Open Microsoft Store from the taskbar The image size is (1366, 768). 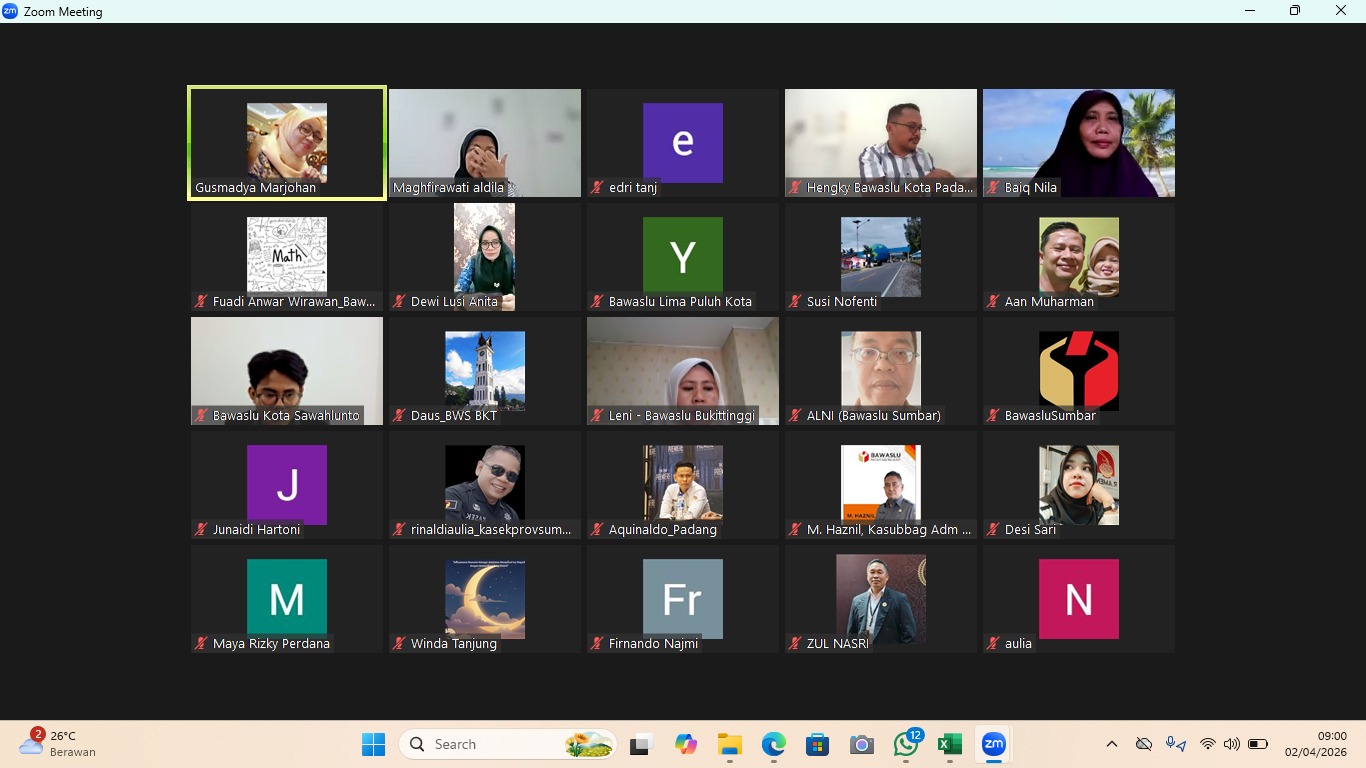click(817, 745)
